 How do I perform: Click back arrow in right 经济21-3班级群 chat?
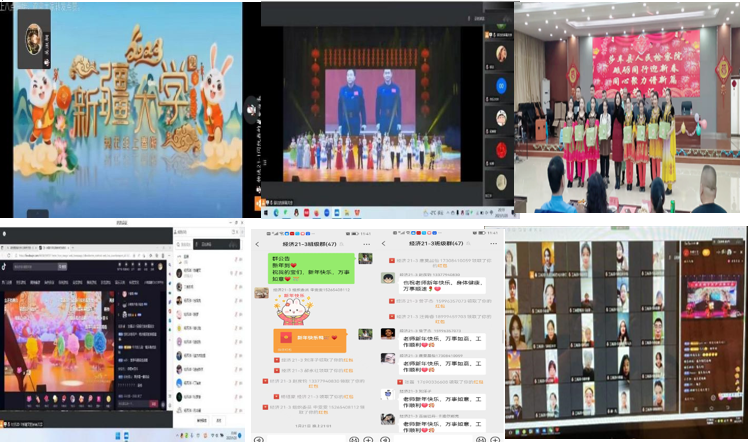(385, 243)
